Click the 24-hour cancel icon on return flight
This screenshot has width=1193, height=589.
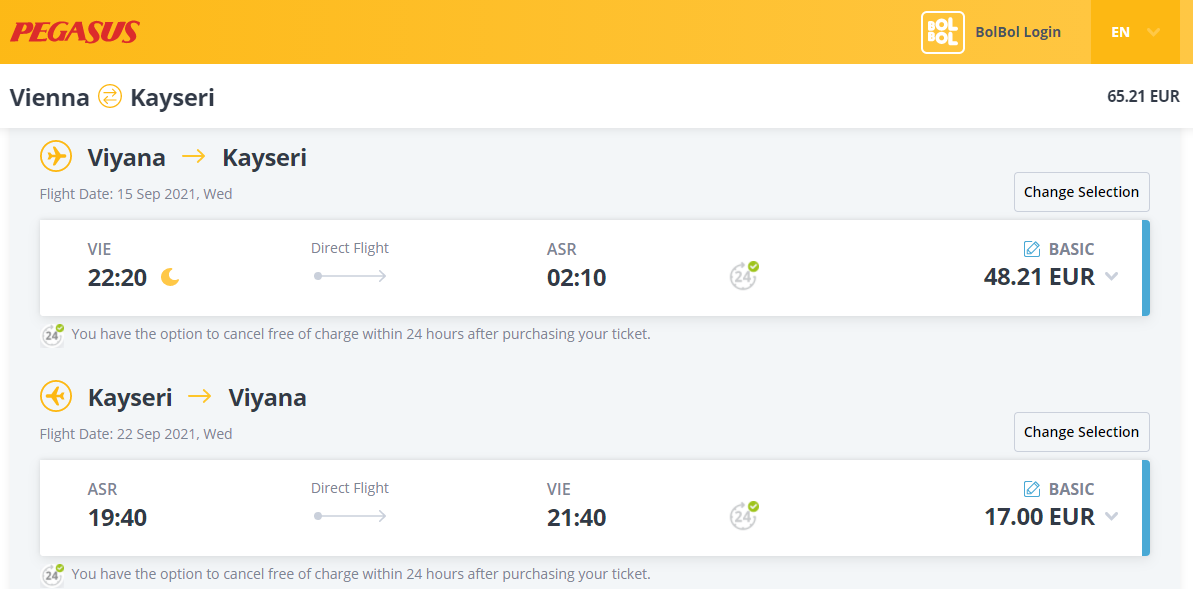tap(743, 516)
